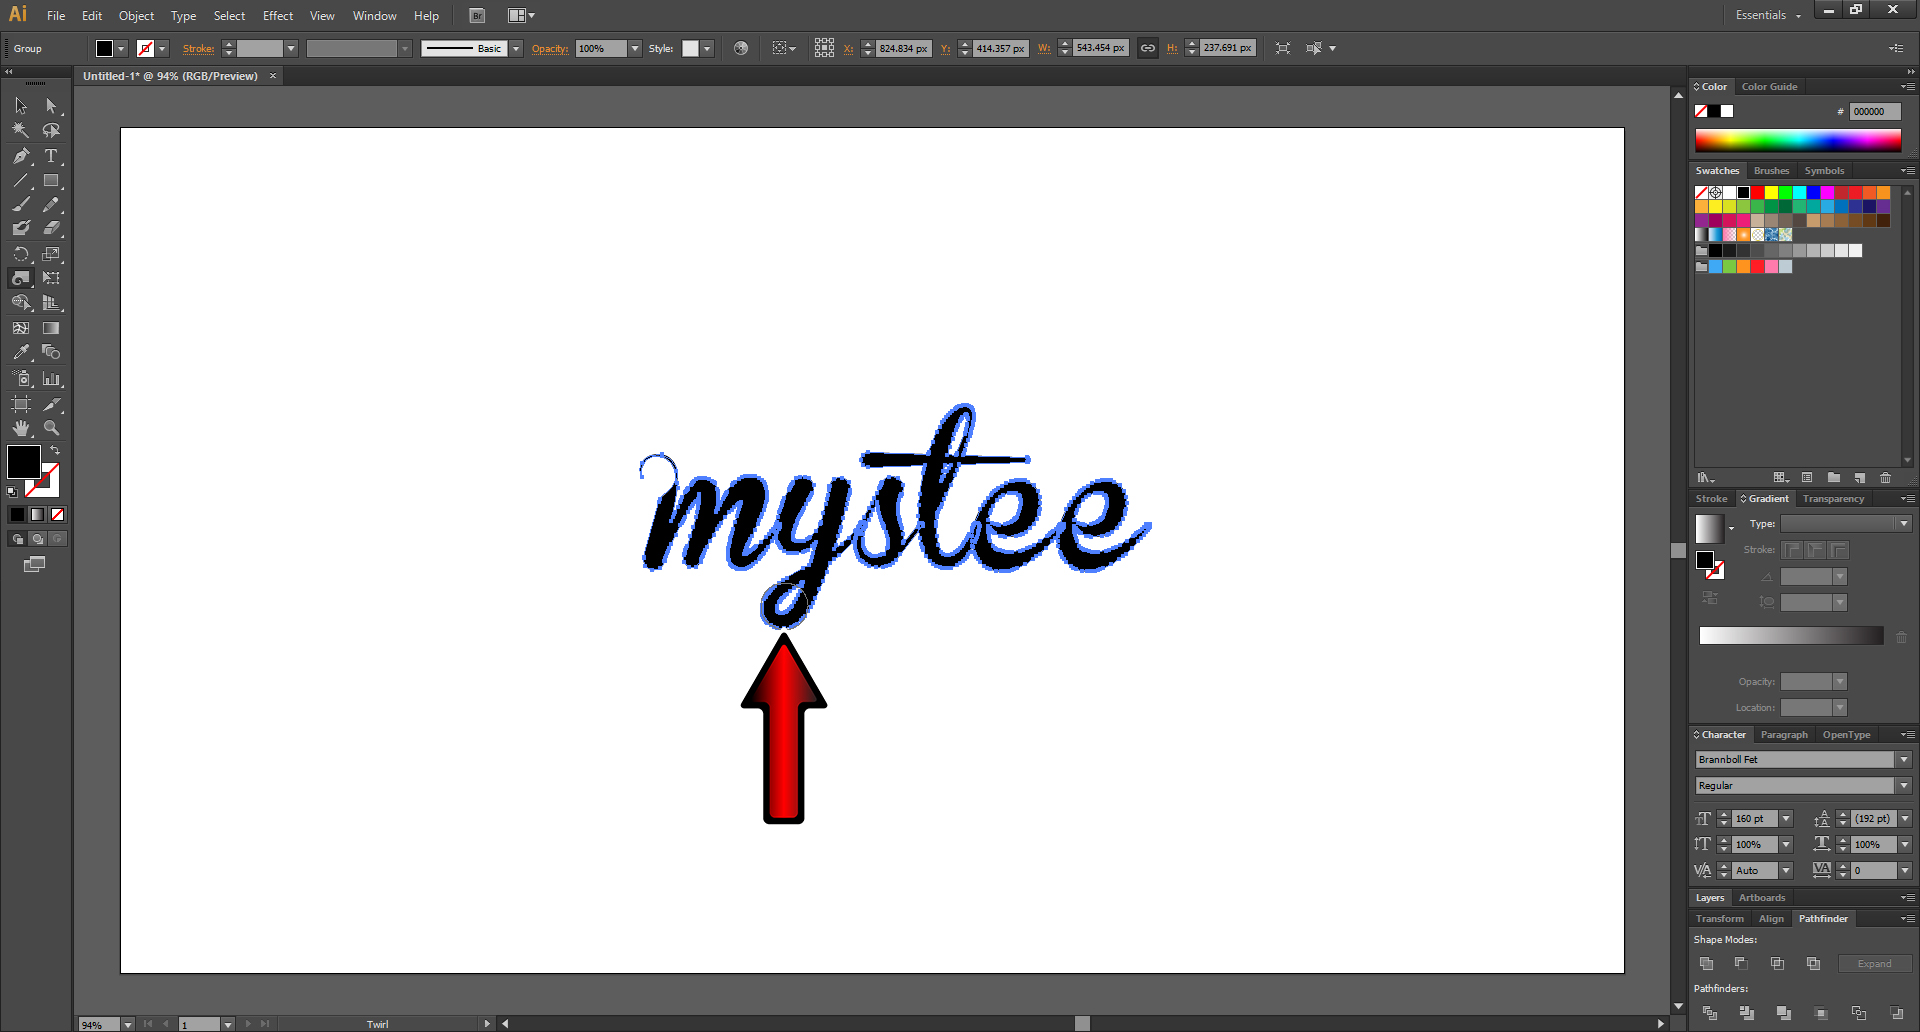Expand the Opacity 100% dropdown arrow

[635, 48]
